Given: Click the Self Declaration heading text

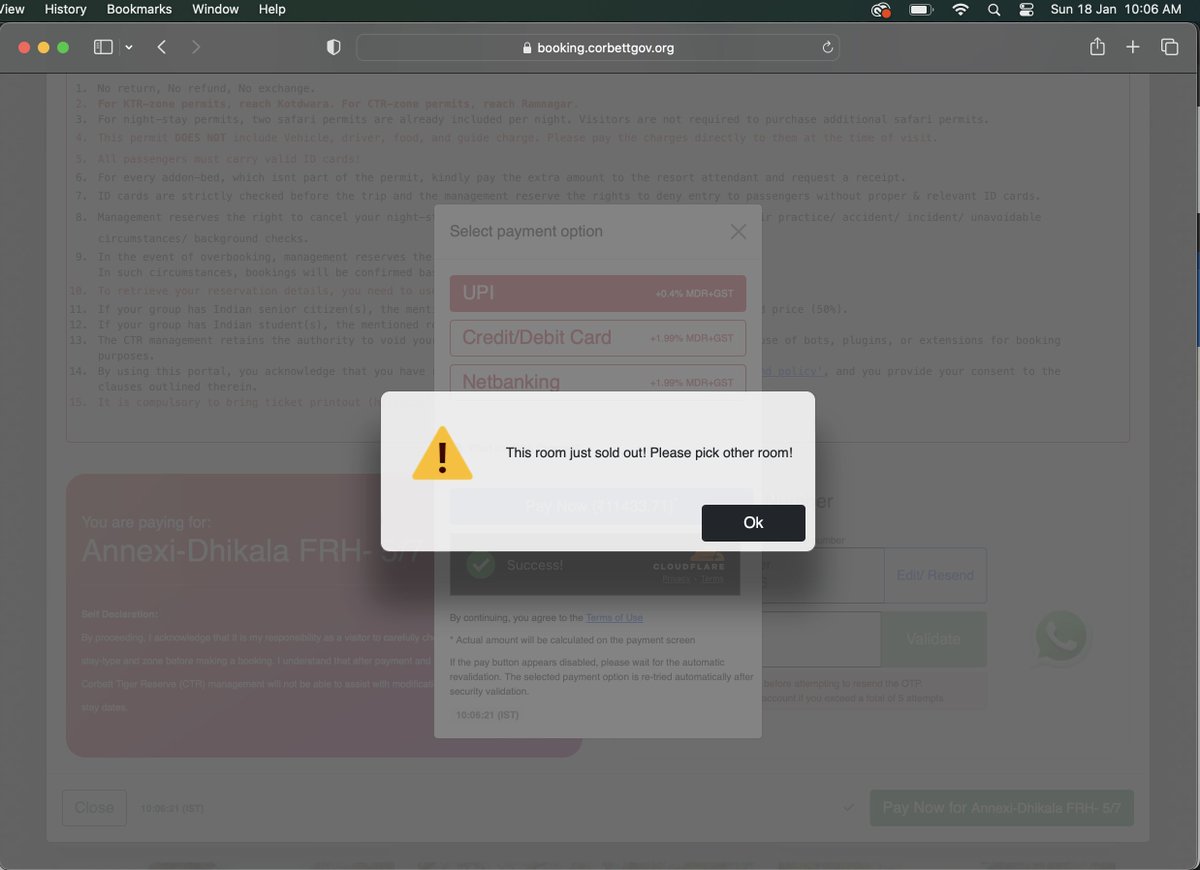Looking at the screenshot, I should pyautogui.click(x=120, y=614).
